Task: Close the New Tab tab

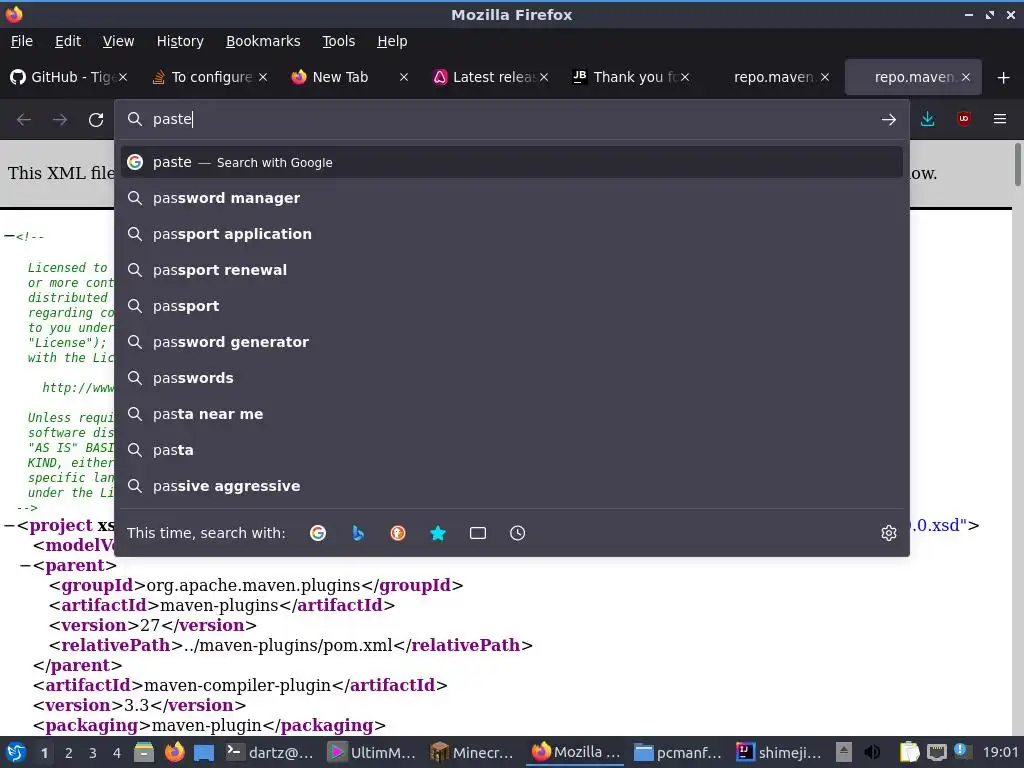Action: pyautogui.click(x=404, y=77)
